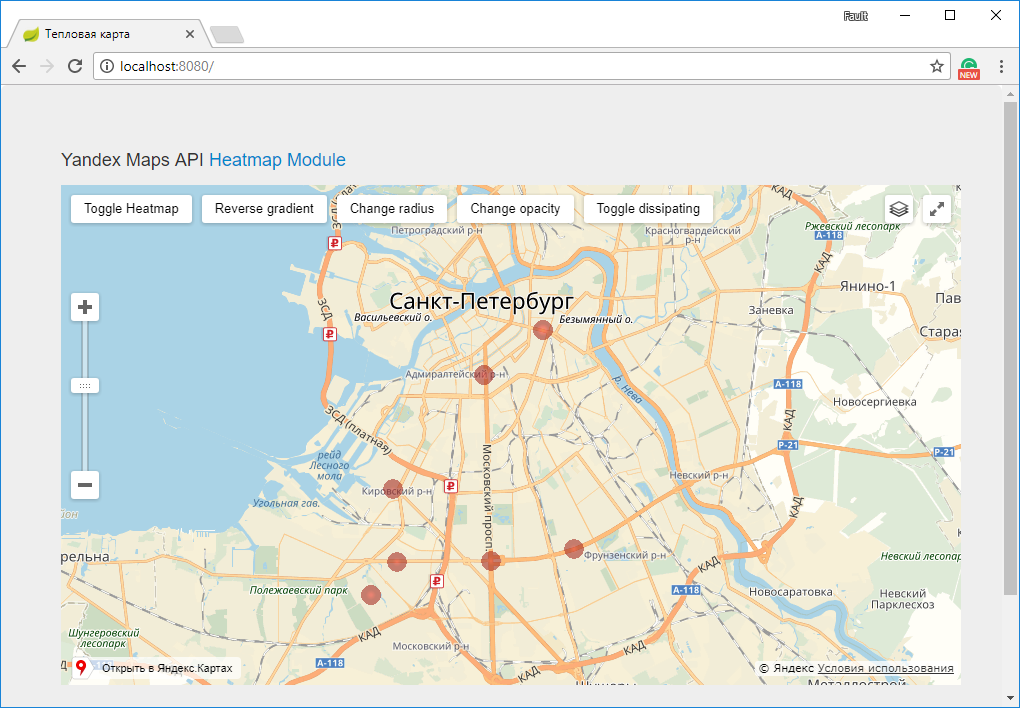Viewport: 1020px width, 708px height.
Task: Click the red Yandex pin icon
Action: coord(81,667)
